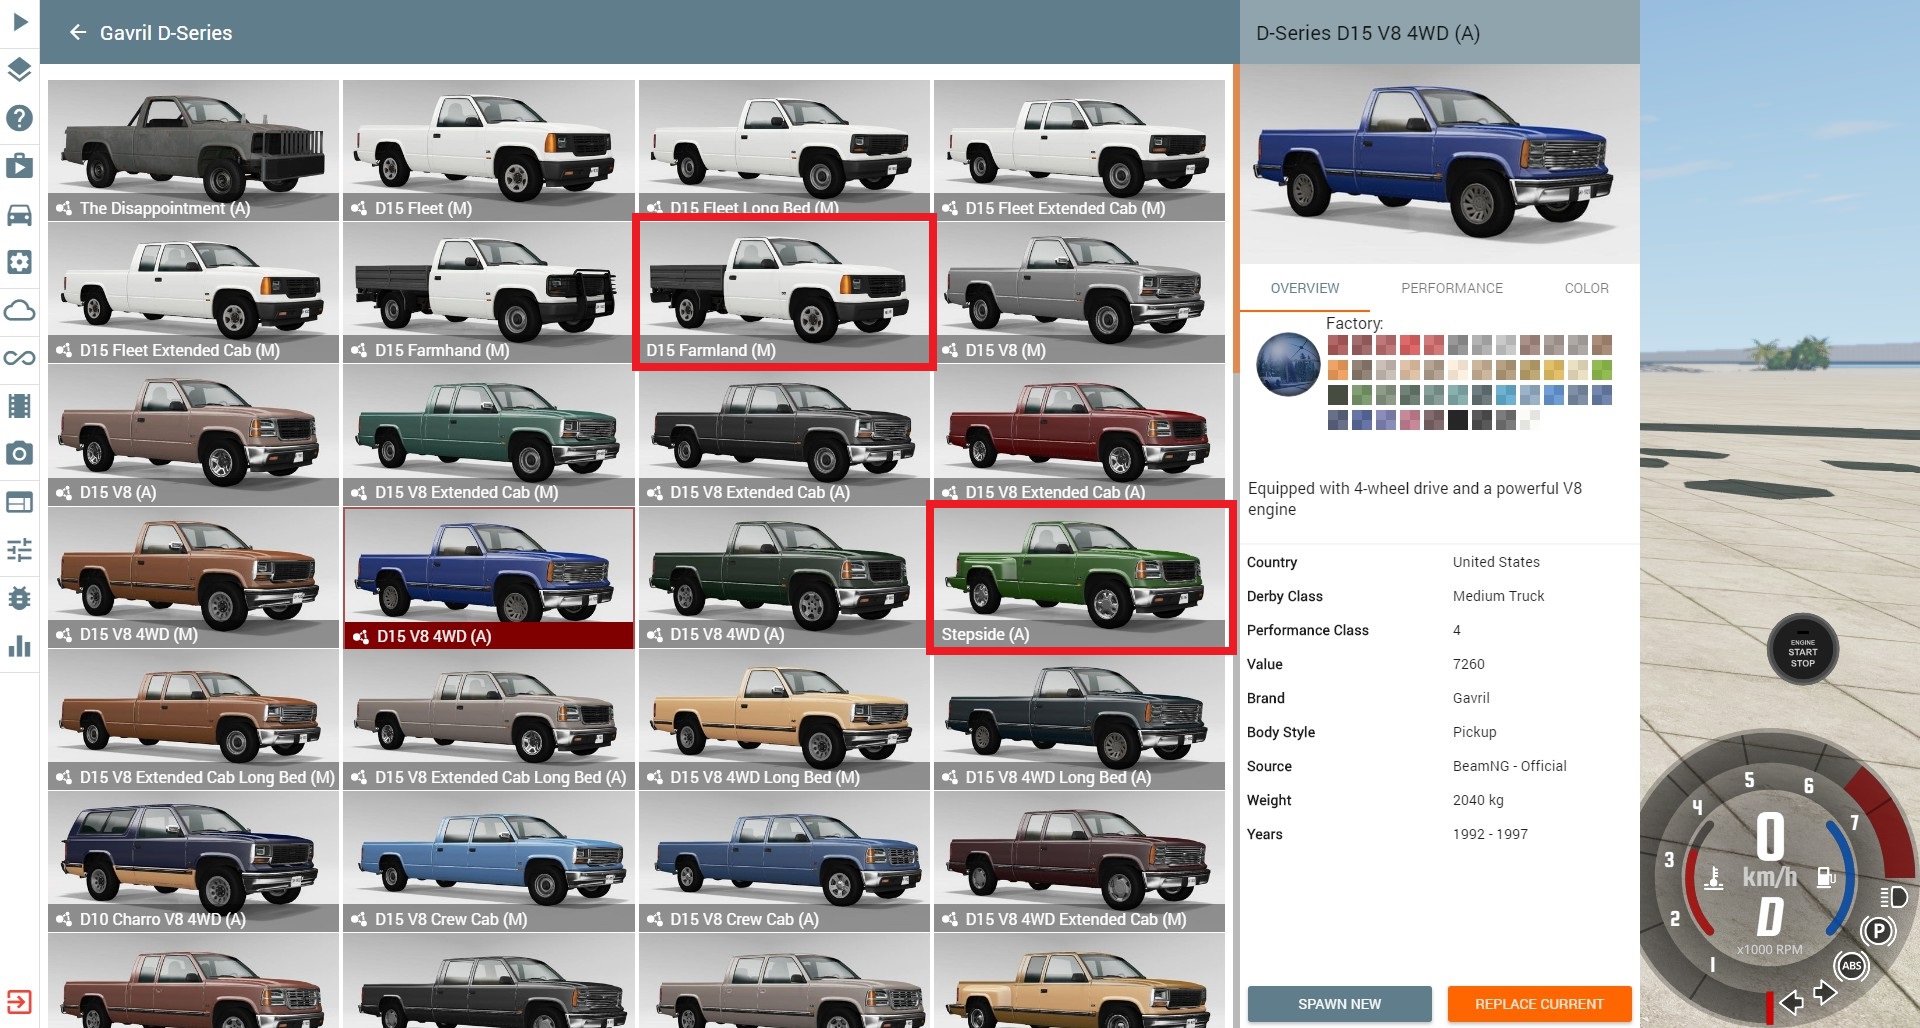1920x1028 pixels.
Task: Click the blue color preview sphere
Action: pos(1288,364)
